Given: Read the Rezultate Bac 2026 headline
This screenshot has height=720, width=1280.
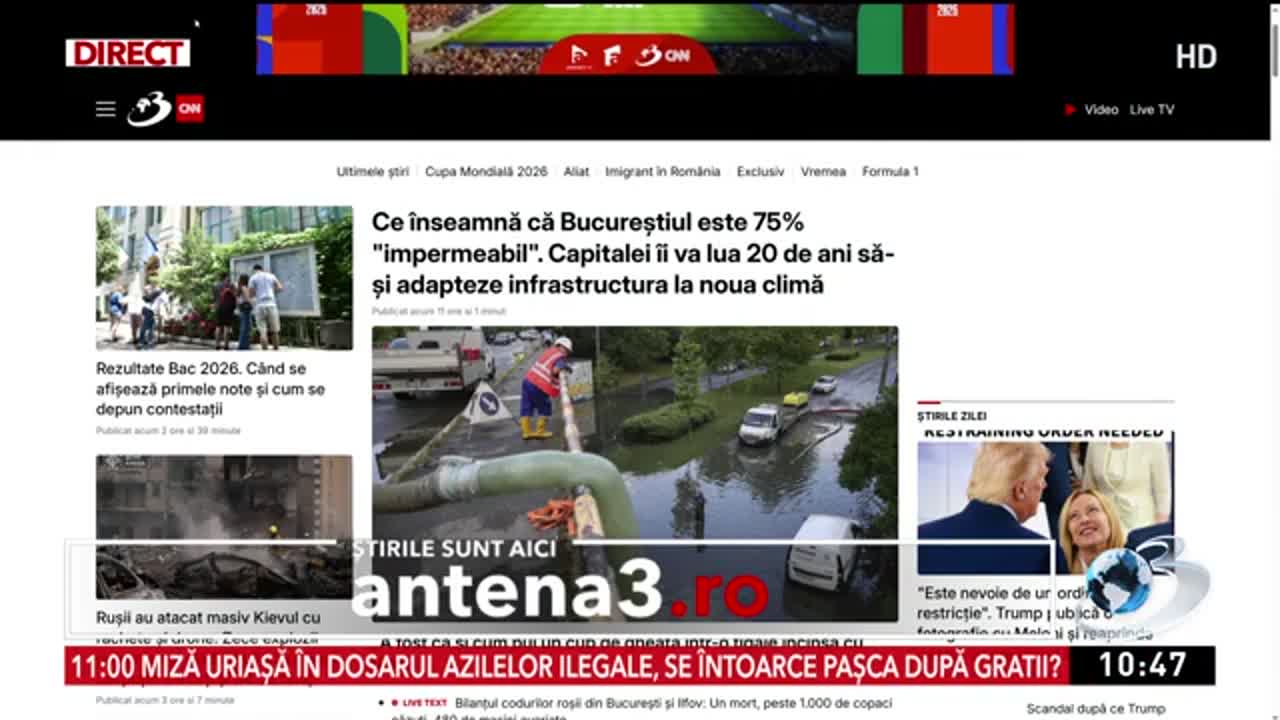Looking at the screenshot, I should coord(211,389).
